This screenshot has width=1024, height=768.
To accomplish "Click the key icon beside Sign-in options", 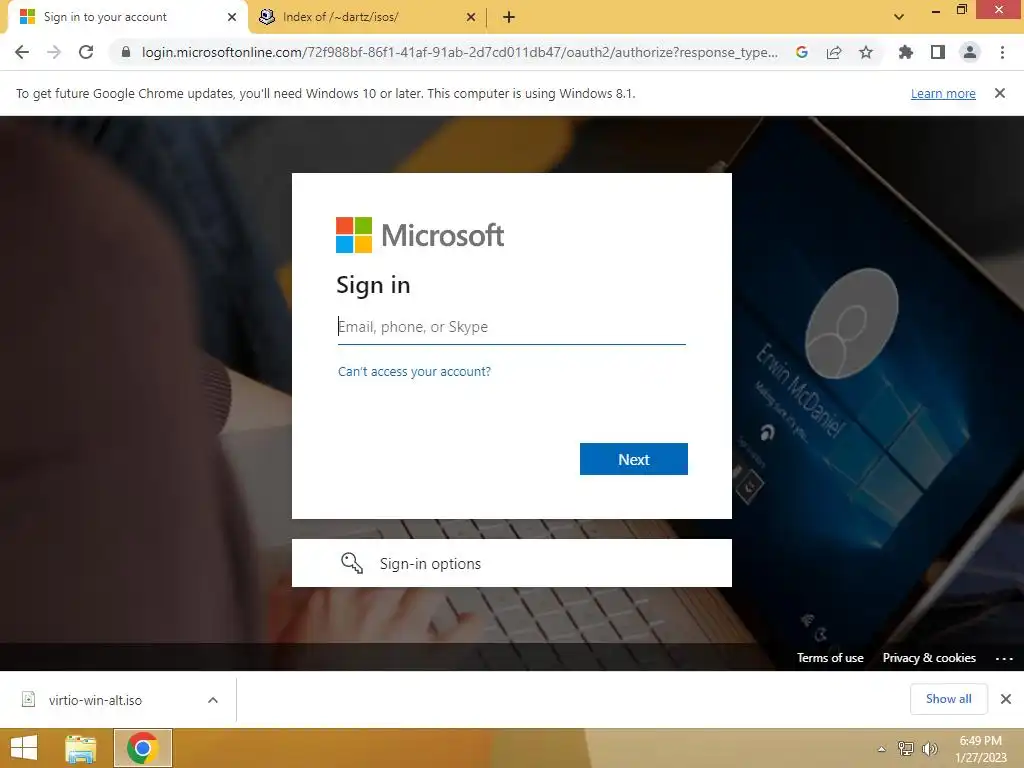I will 352,563.
